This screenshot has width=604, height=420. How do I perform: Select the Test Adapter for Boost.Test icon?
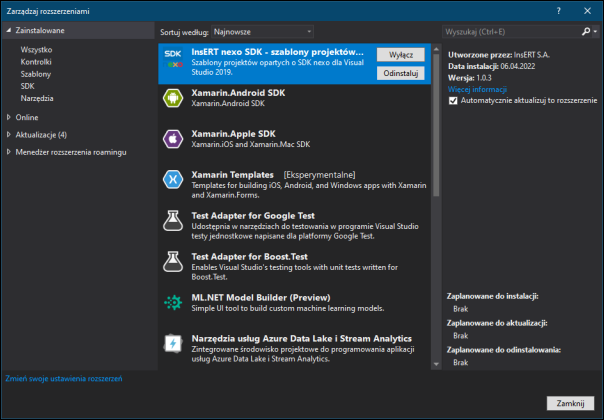click(x=172, y=261)
